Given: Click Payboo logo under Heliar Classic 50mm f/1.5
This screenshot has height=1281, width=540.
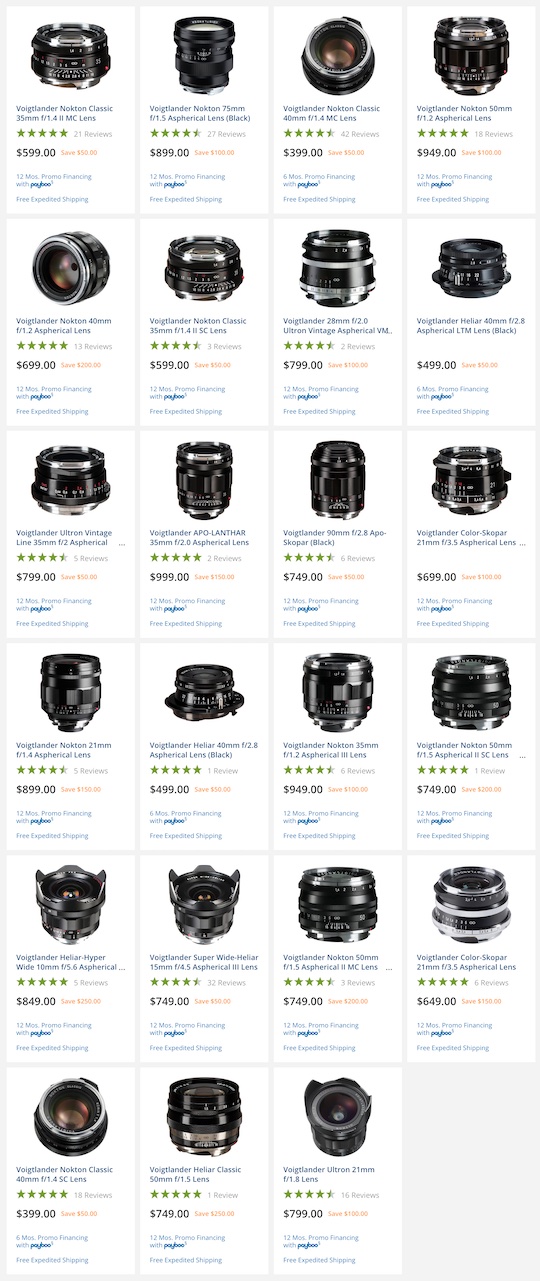Looking at the screenshot, I should tap(175, 1245).
